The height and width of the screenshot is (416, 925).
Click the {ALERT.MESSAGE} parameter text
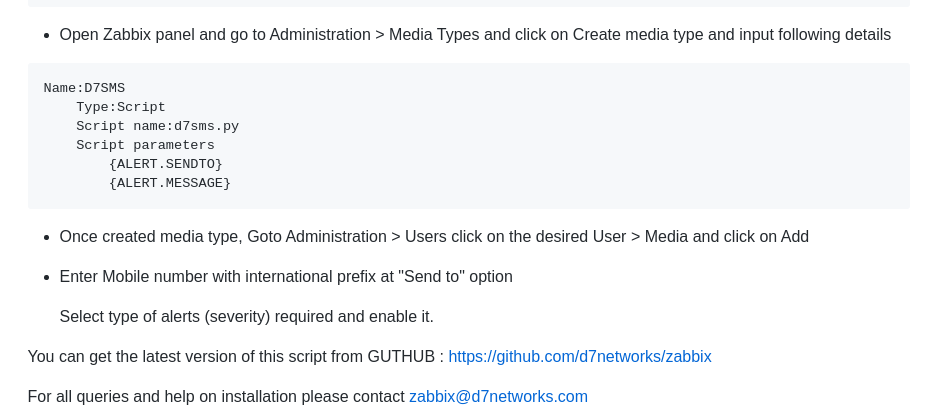pos(169,183)
